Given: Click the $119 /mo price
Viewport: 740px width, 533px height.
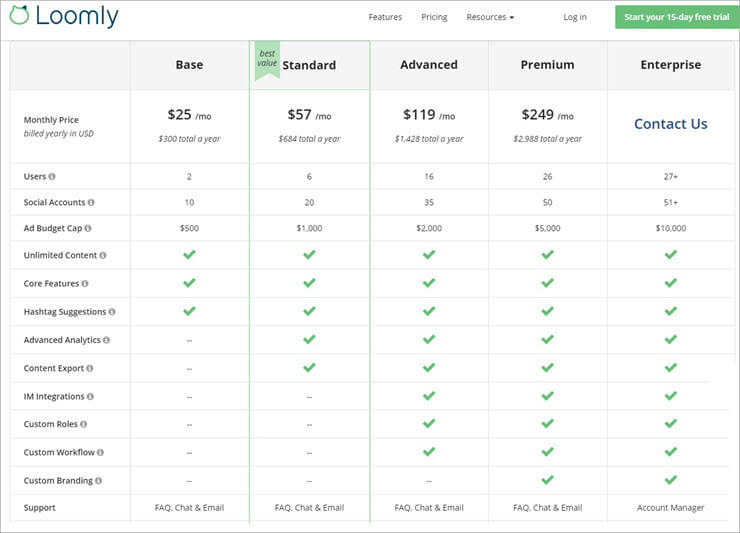Looking at the screenshot, I should (429, 115).
